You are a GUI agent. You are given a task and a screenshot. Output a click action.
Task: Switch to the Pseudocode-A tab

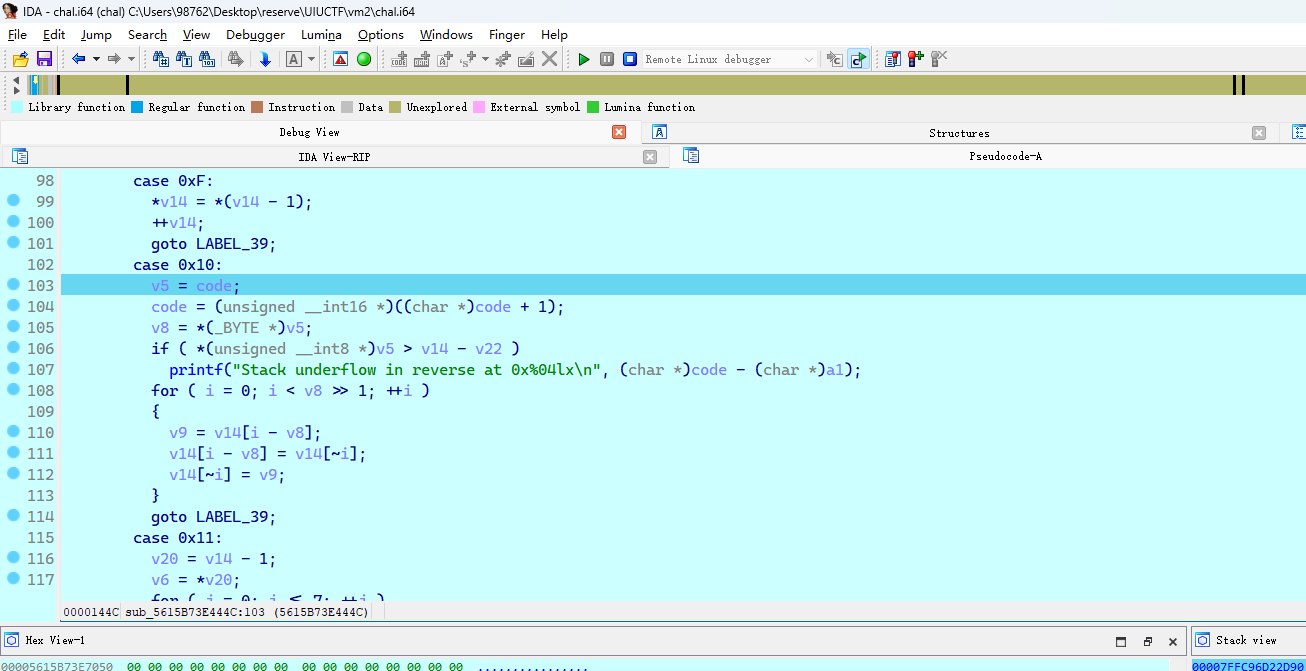click(1005, 156)
